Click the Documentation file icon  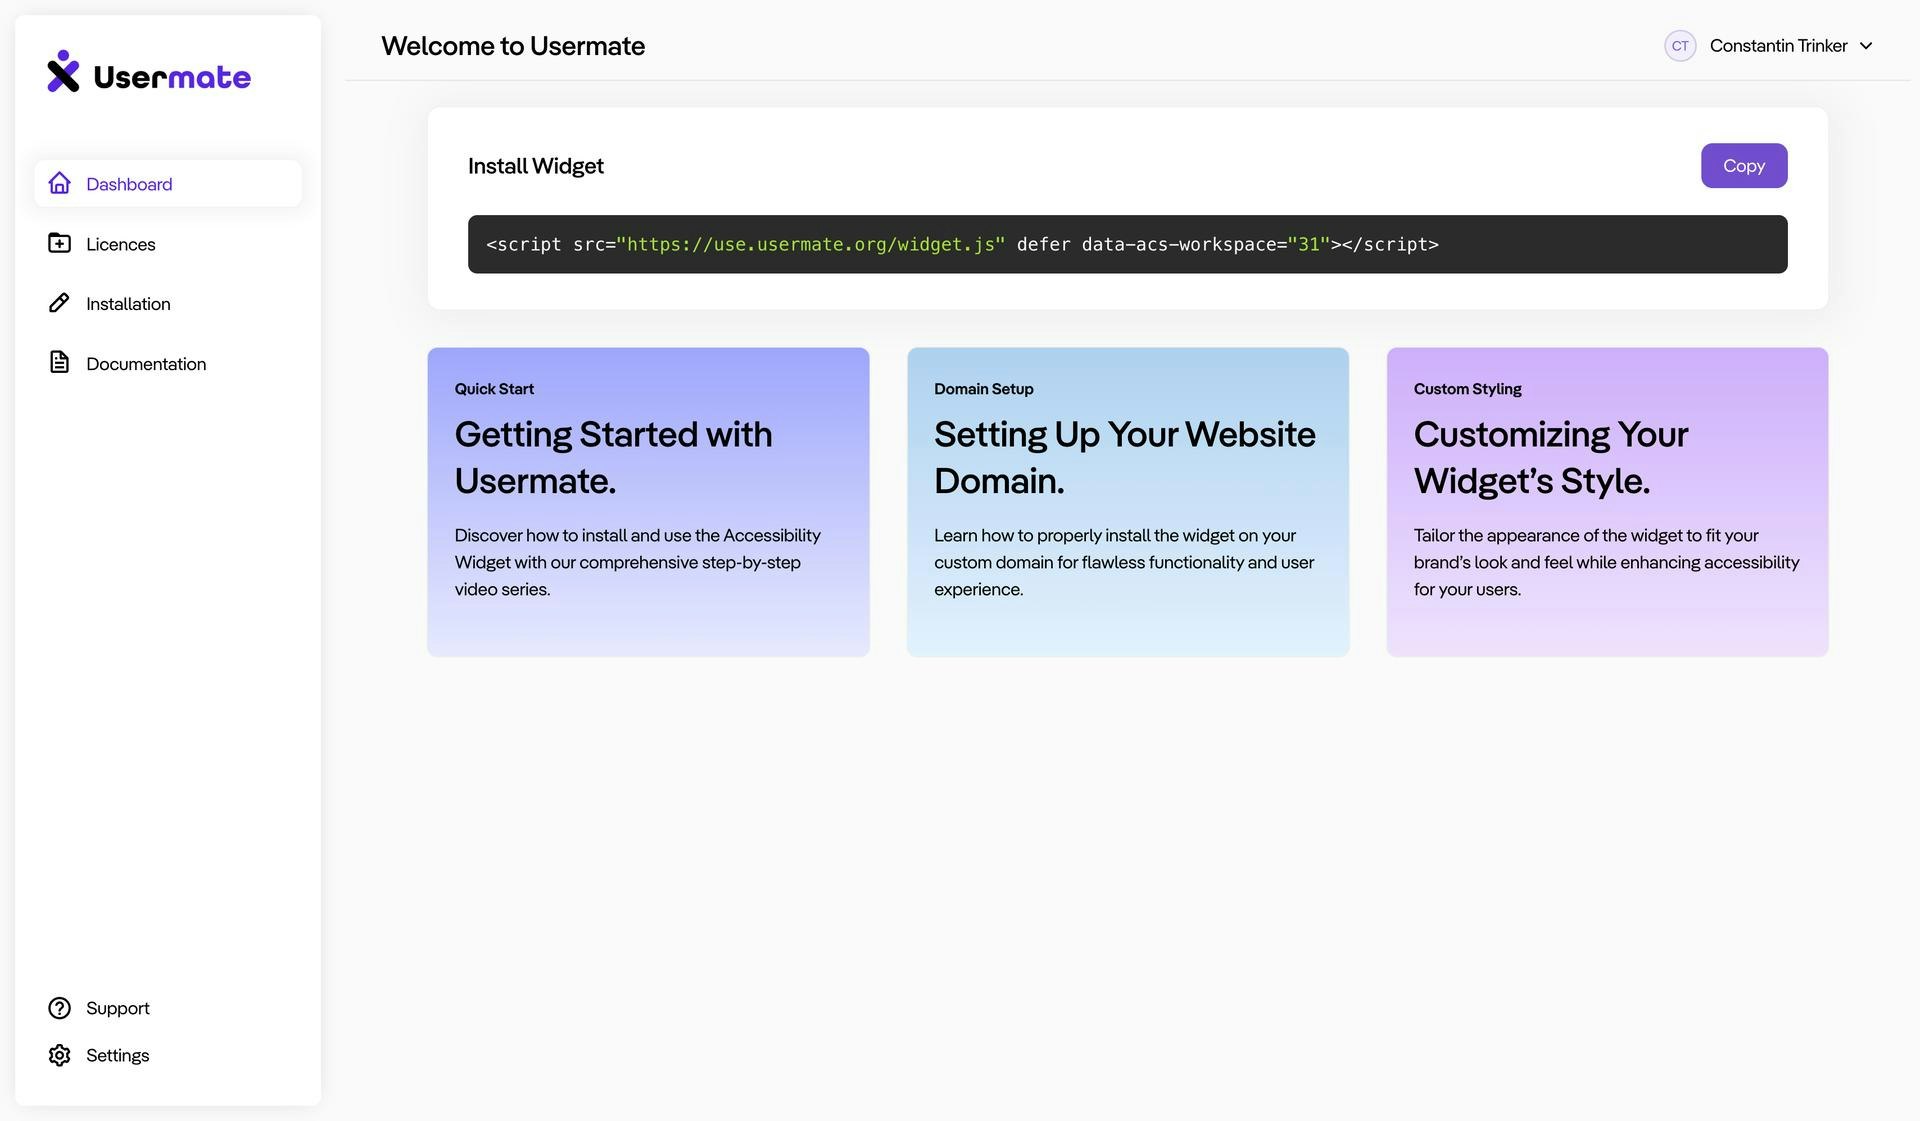(60, 362)
